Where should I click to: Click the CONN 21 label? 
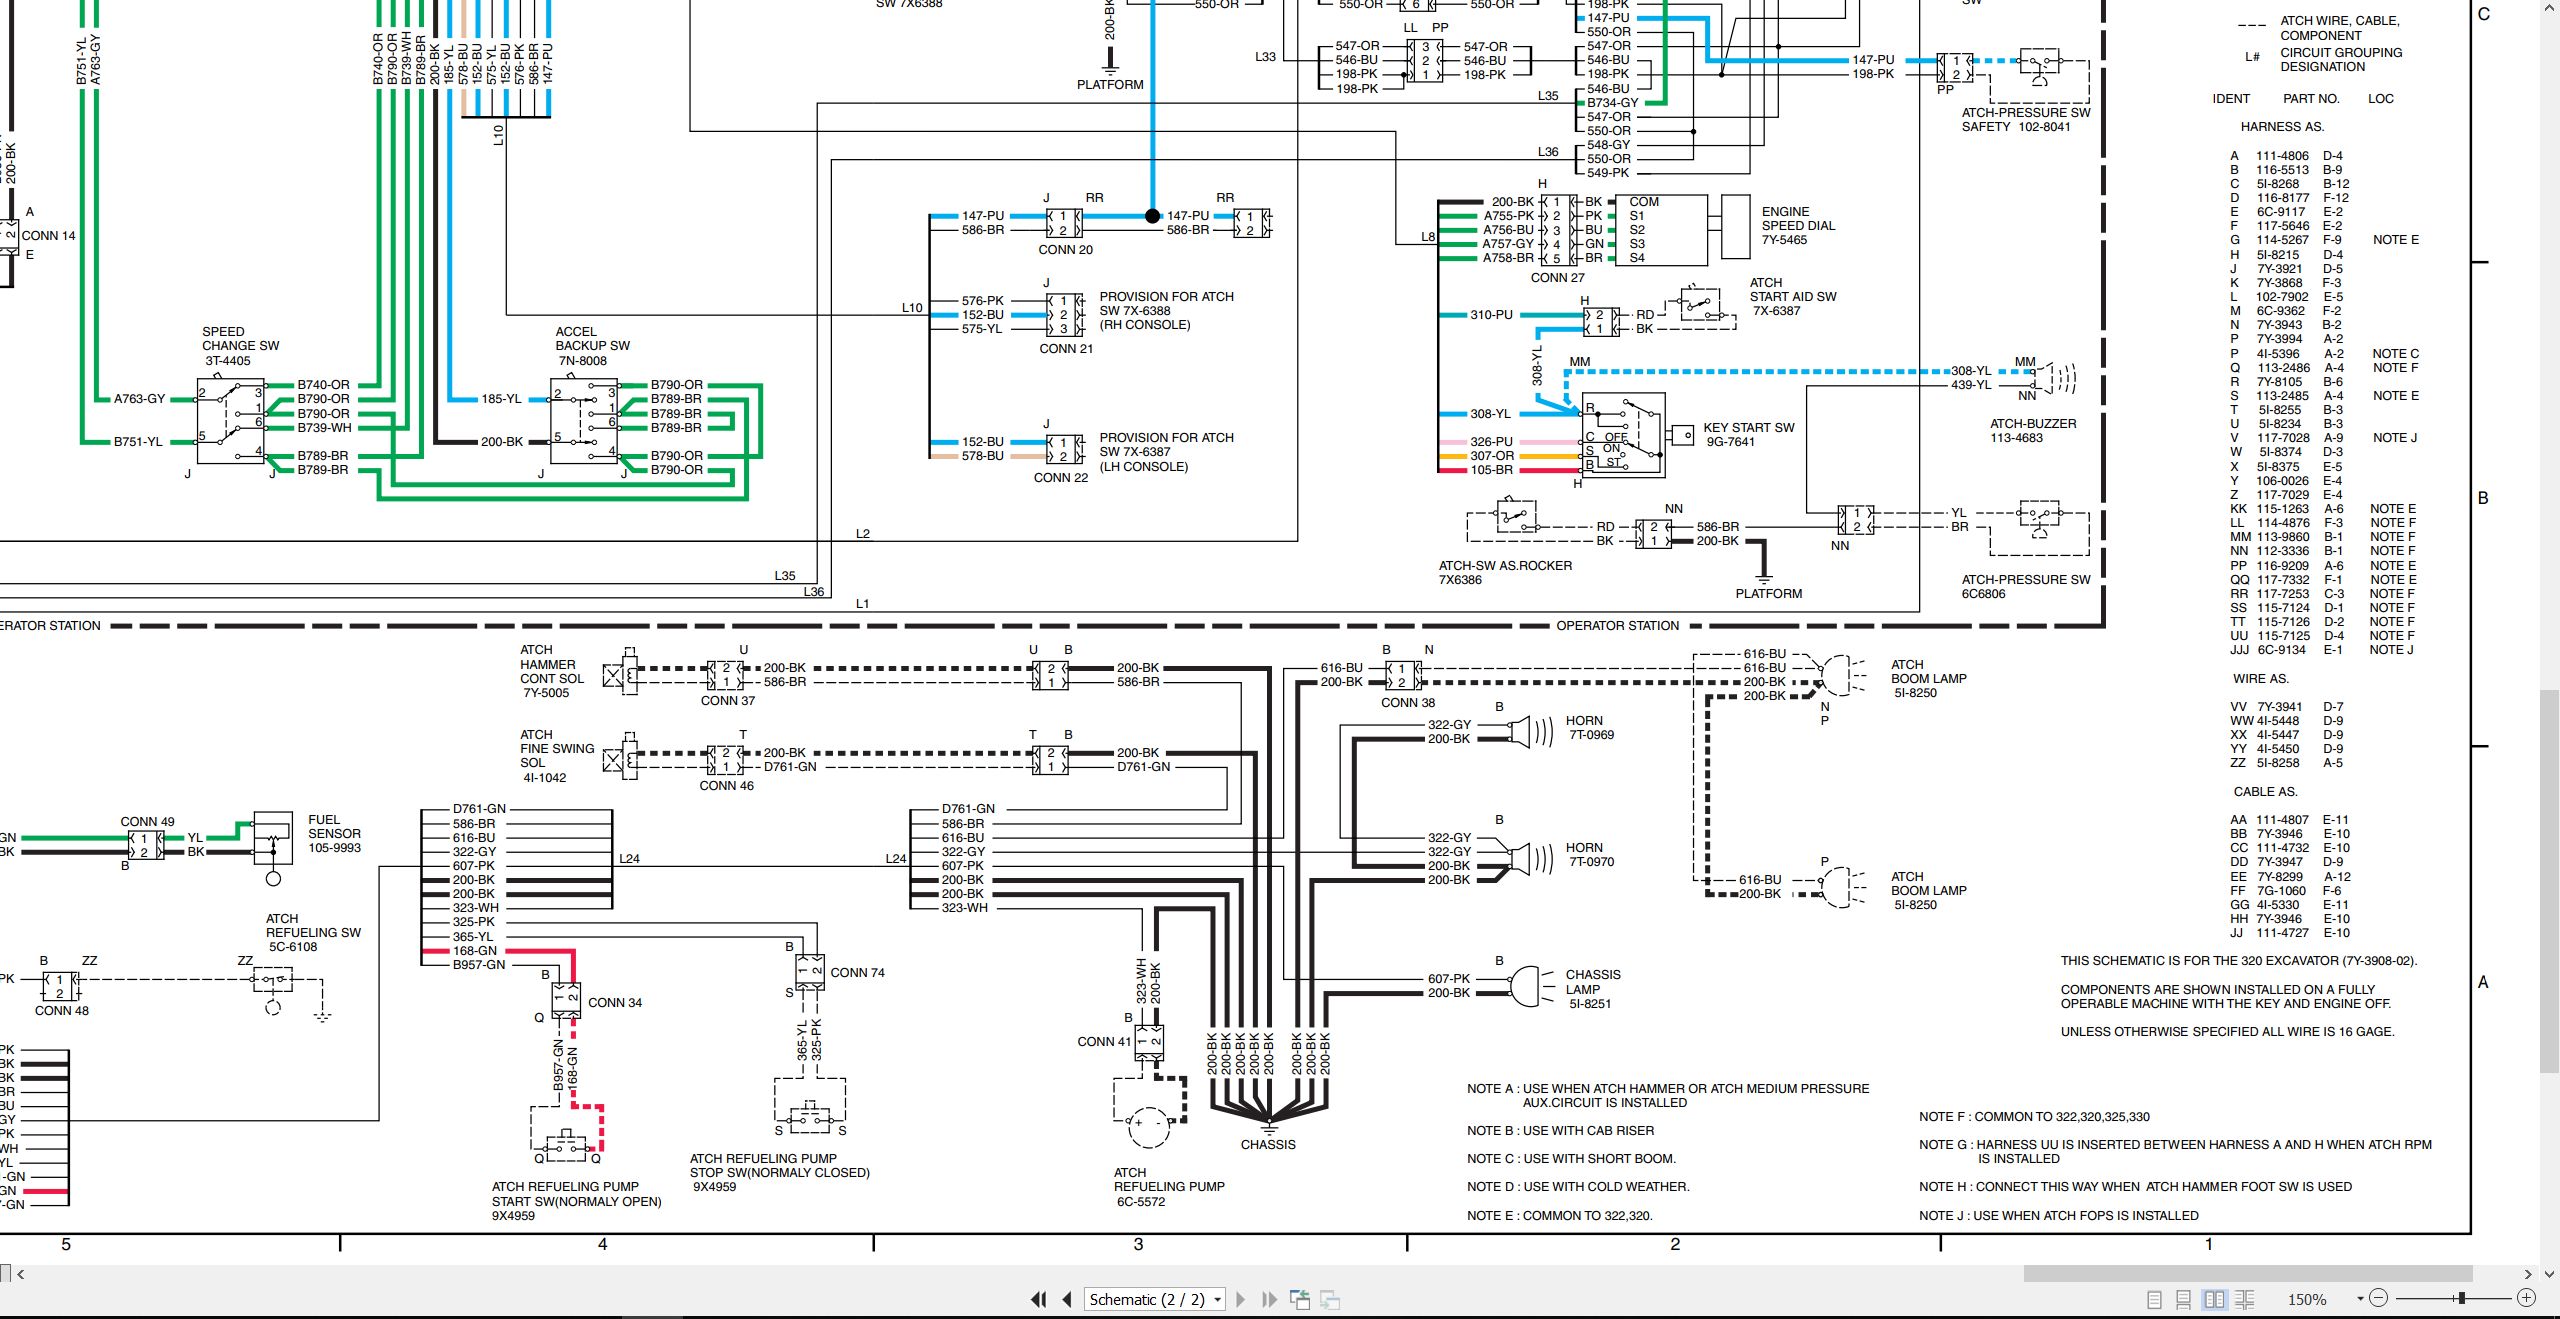1066,349
